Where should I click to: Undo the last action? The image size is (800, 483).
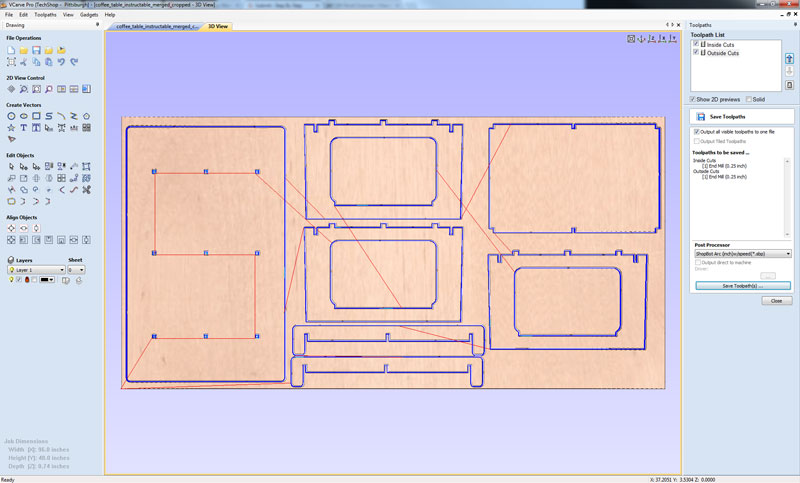point(61,62)
